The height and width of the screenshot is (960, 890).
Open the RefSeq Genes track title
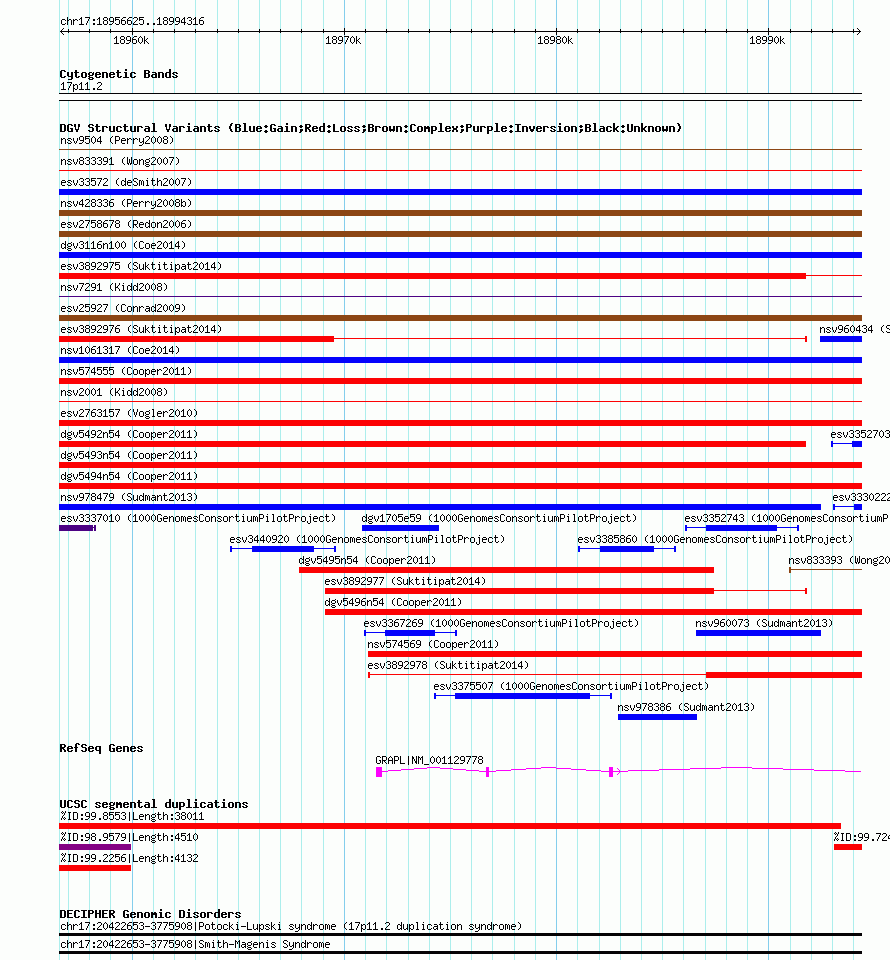101,748
